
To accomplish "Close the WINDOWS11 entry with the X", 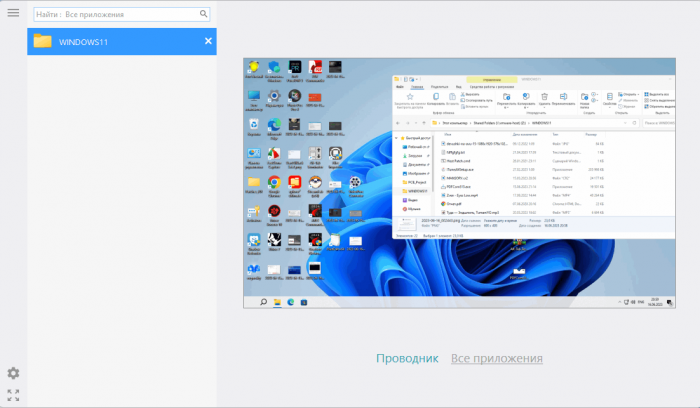I will (208, 41).
